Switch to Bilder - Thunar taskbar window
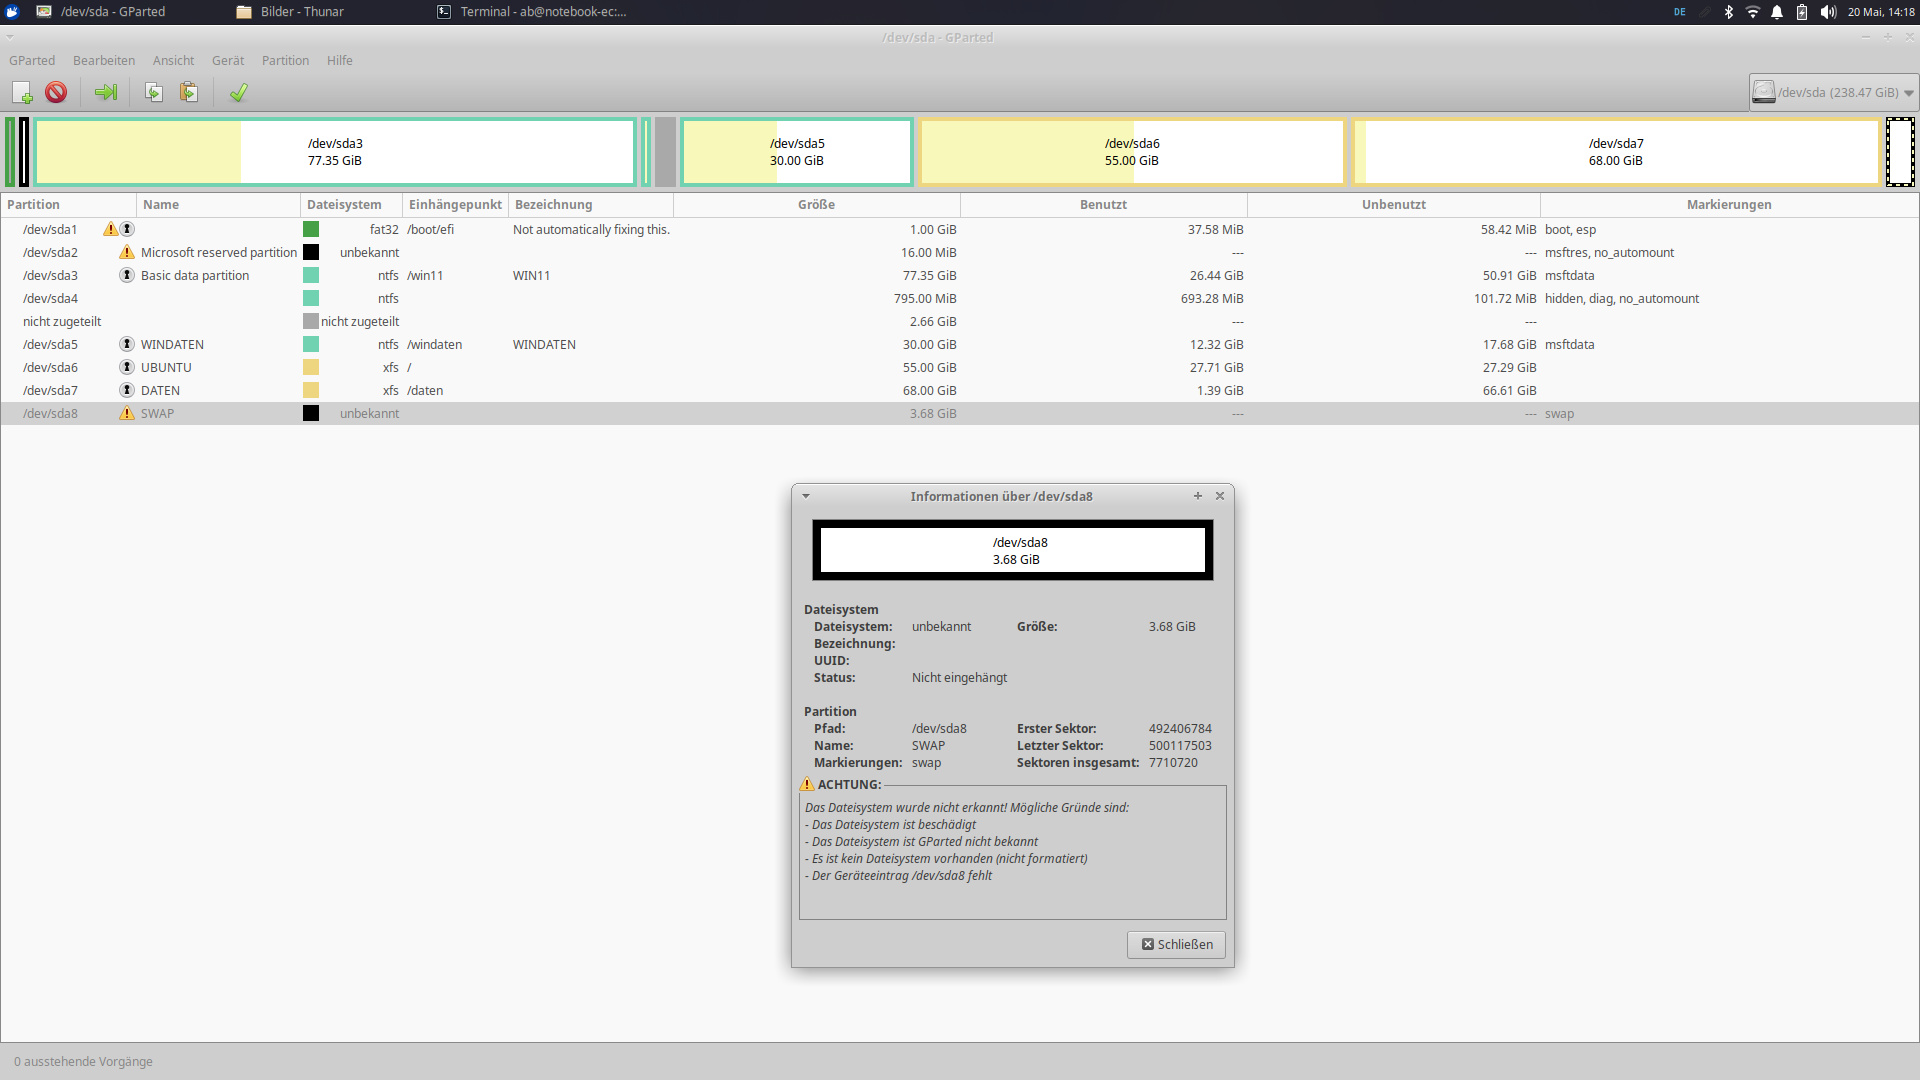1920x1080 pixels. (x=290, y=12)
